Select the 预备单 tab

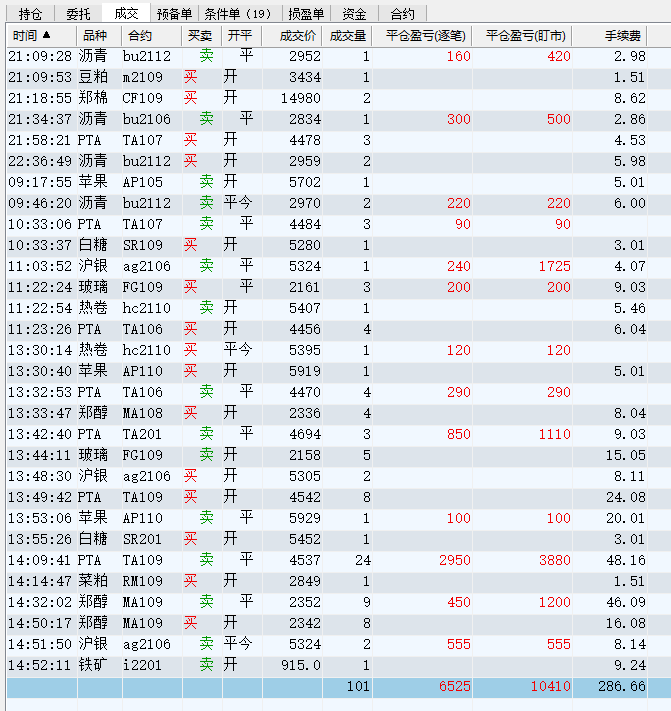(x=174, y=14)
